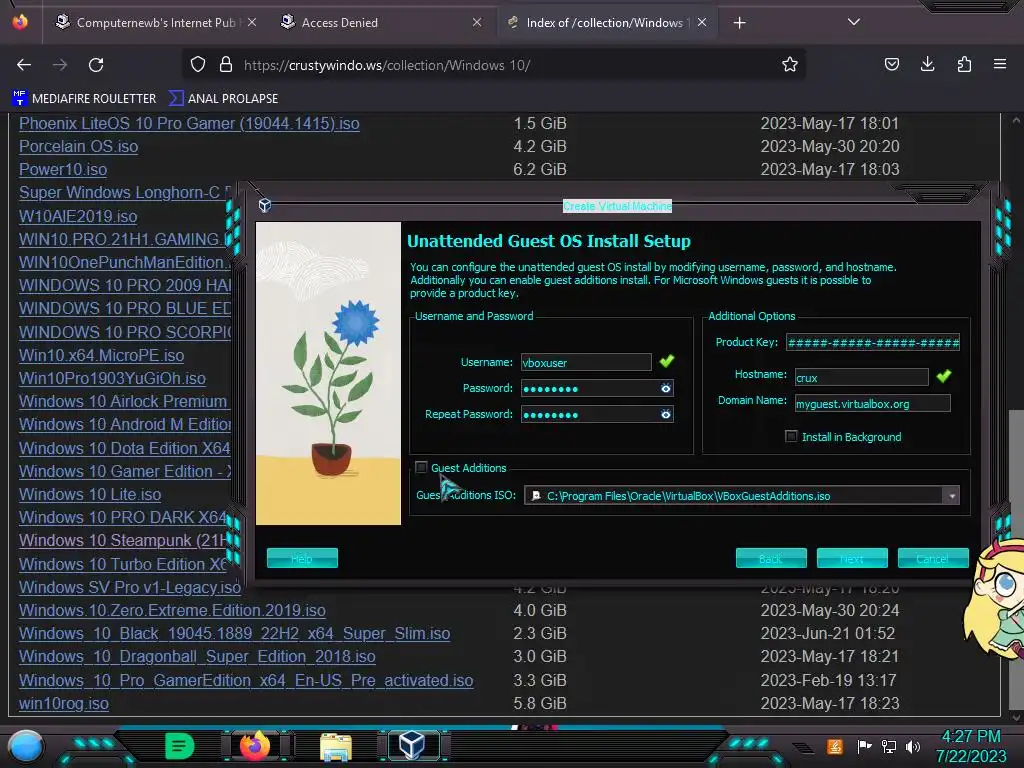This screenshot has height=768, width=1024.
Task: Click the Help button in dialog
Action: [x=302, y=558]
